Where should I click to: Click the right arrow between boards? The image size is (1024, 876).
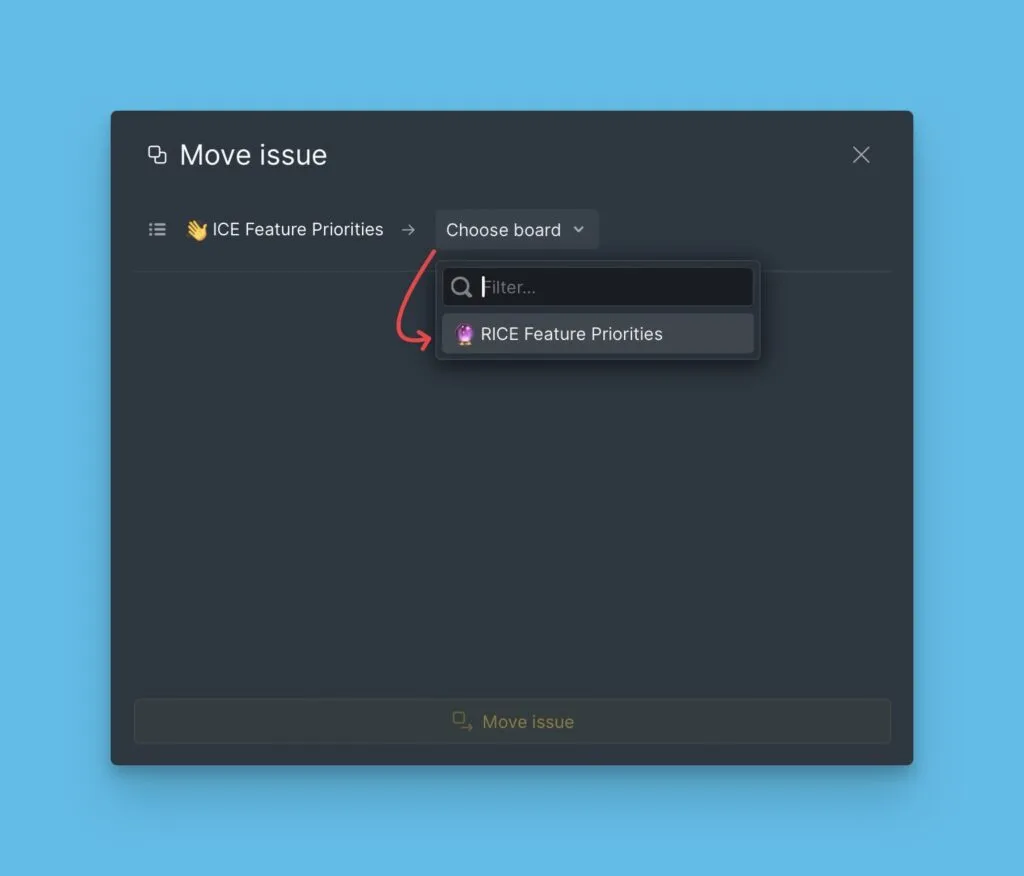click(408, 230)
